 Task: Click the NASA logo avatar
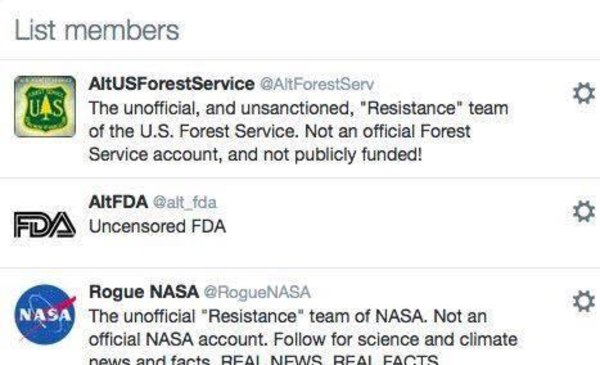click(x=45, y=314)
